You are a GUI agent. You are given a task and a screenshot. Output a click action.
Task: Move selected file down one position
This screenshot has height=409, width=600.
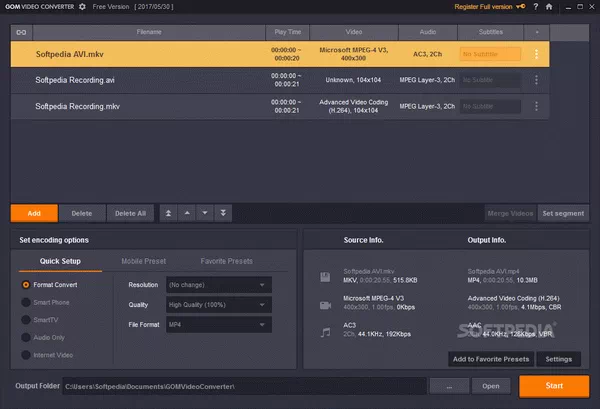click(204, 213)
